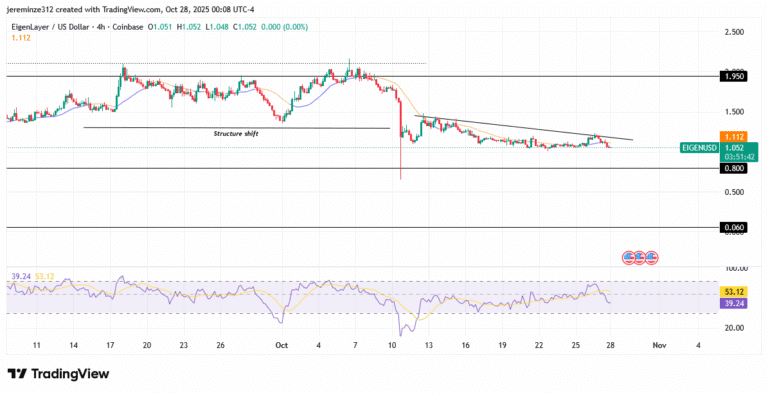Click the orange 1.112 value under the title
768x393 pixels.
pos(20,38)
